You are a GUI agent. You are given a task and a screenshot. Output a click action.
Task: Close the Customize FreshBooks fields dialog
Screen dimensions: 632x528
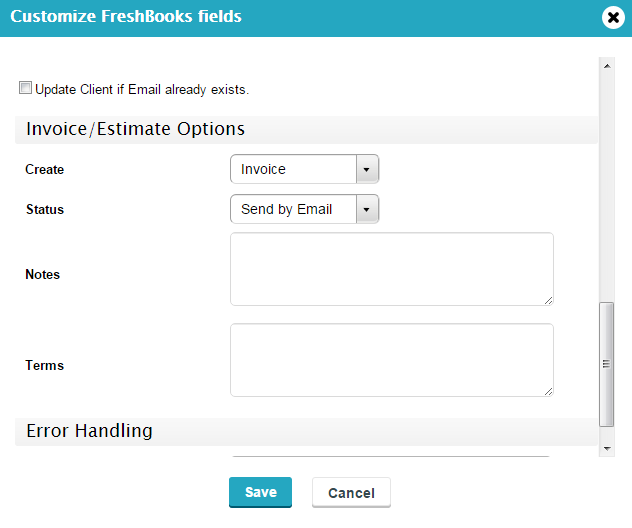click(613, 17)
